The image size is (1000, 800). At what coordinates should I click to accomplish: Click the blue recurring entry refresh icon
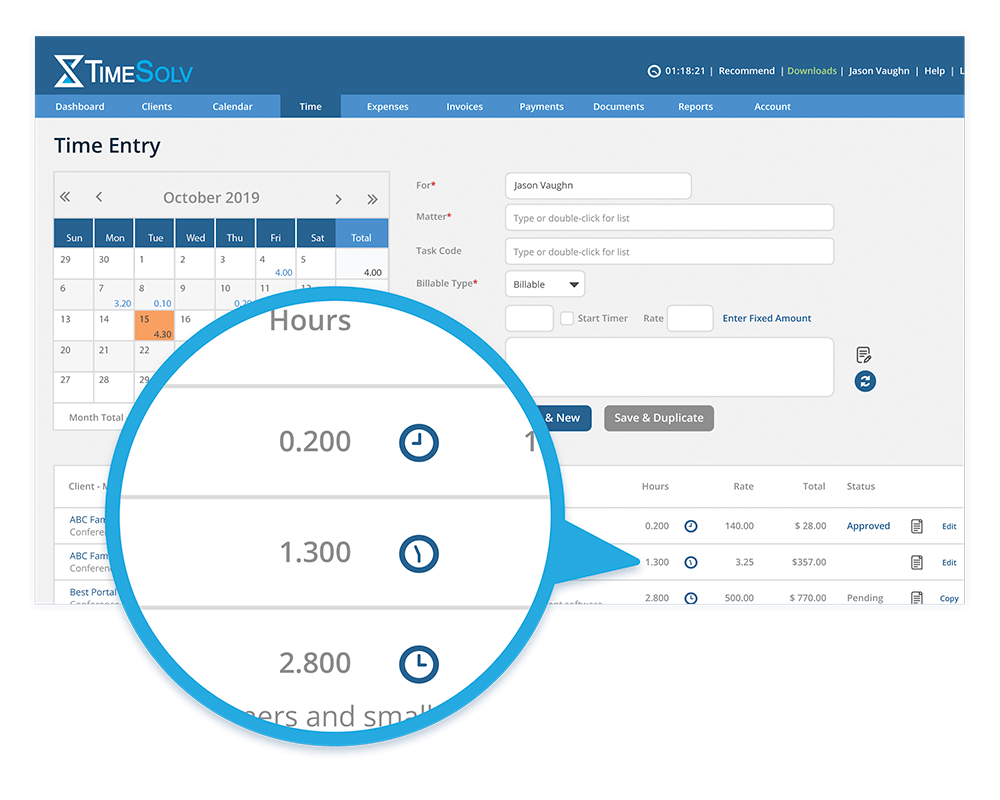[864, 381]
